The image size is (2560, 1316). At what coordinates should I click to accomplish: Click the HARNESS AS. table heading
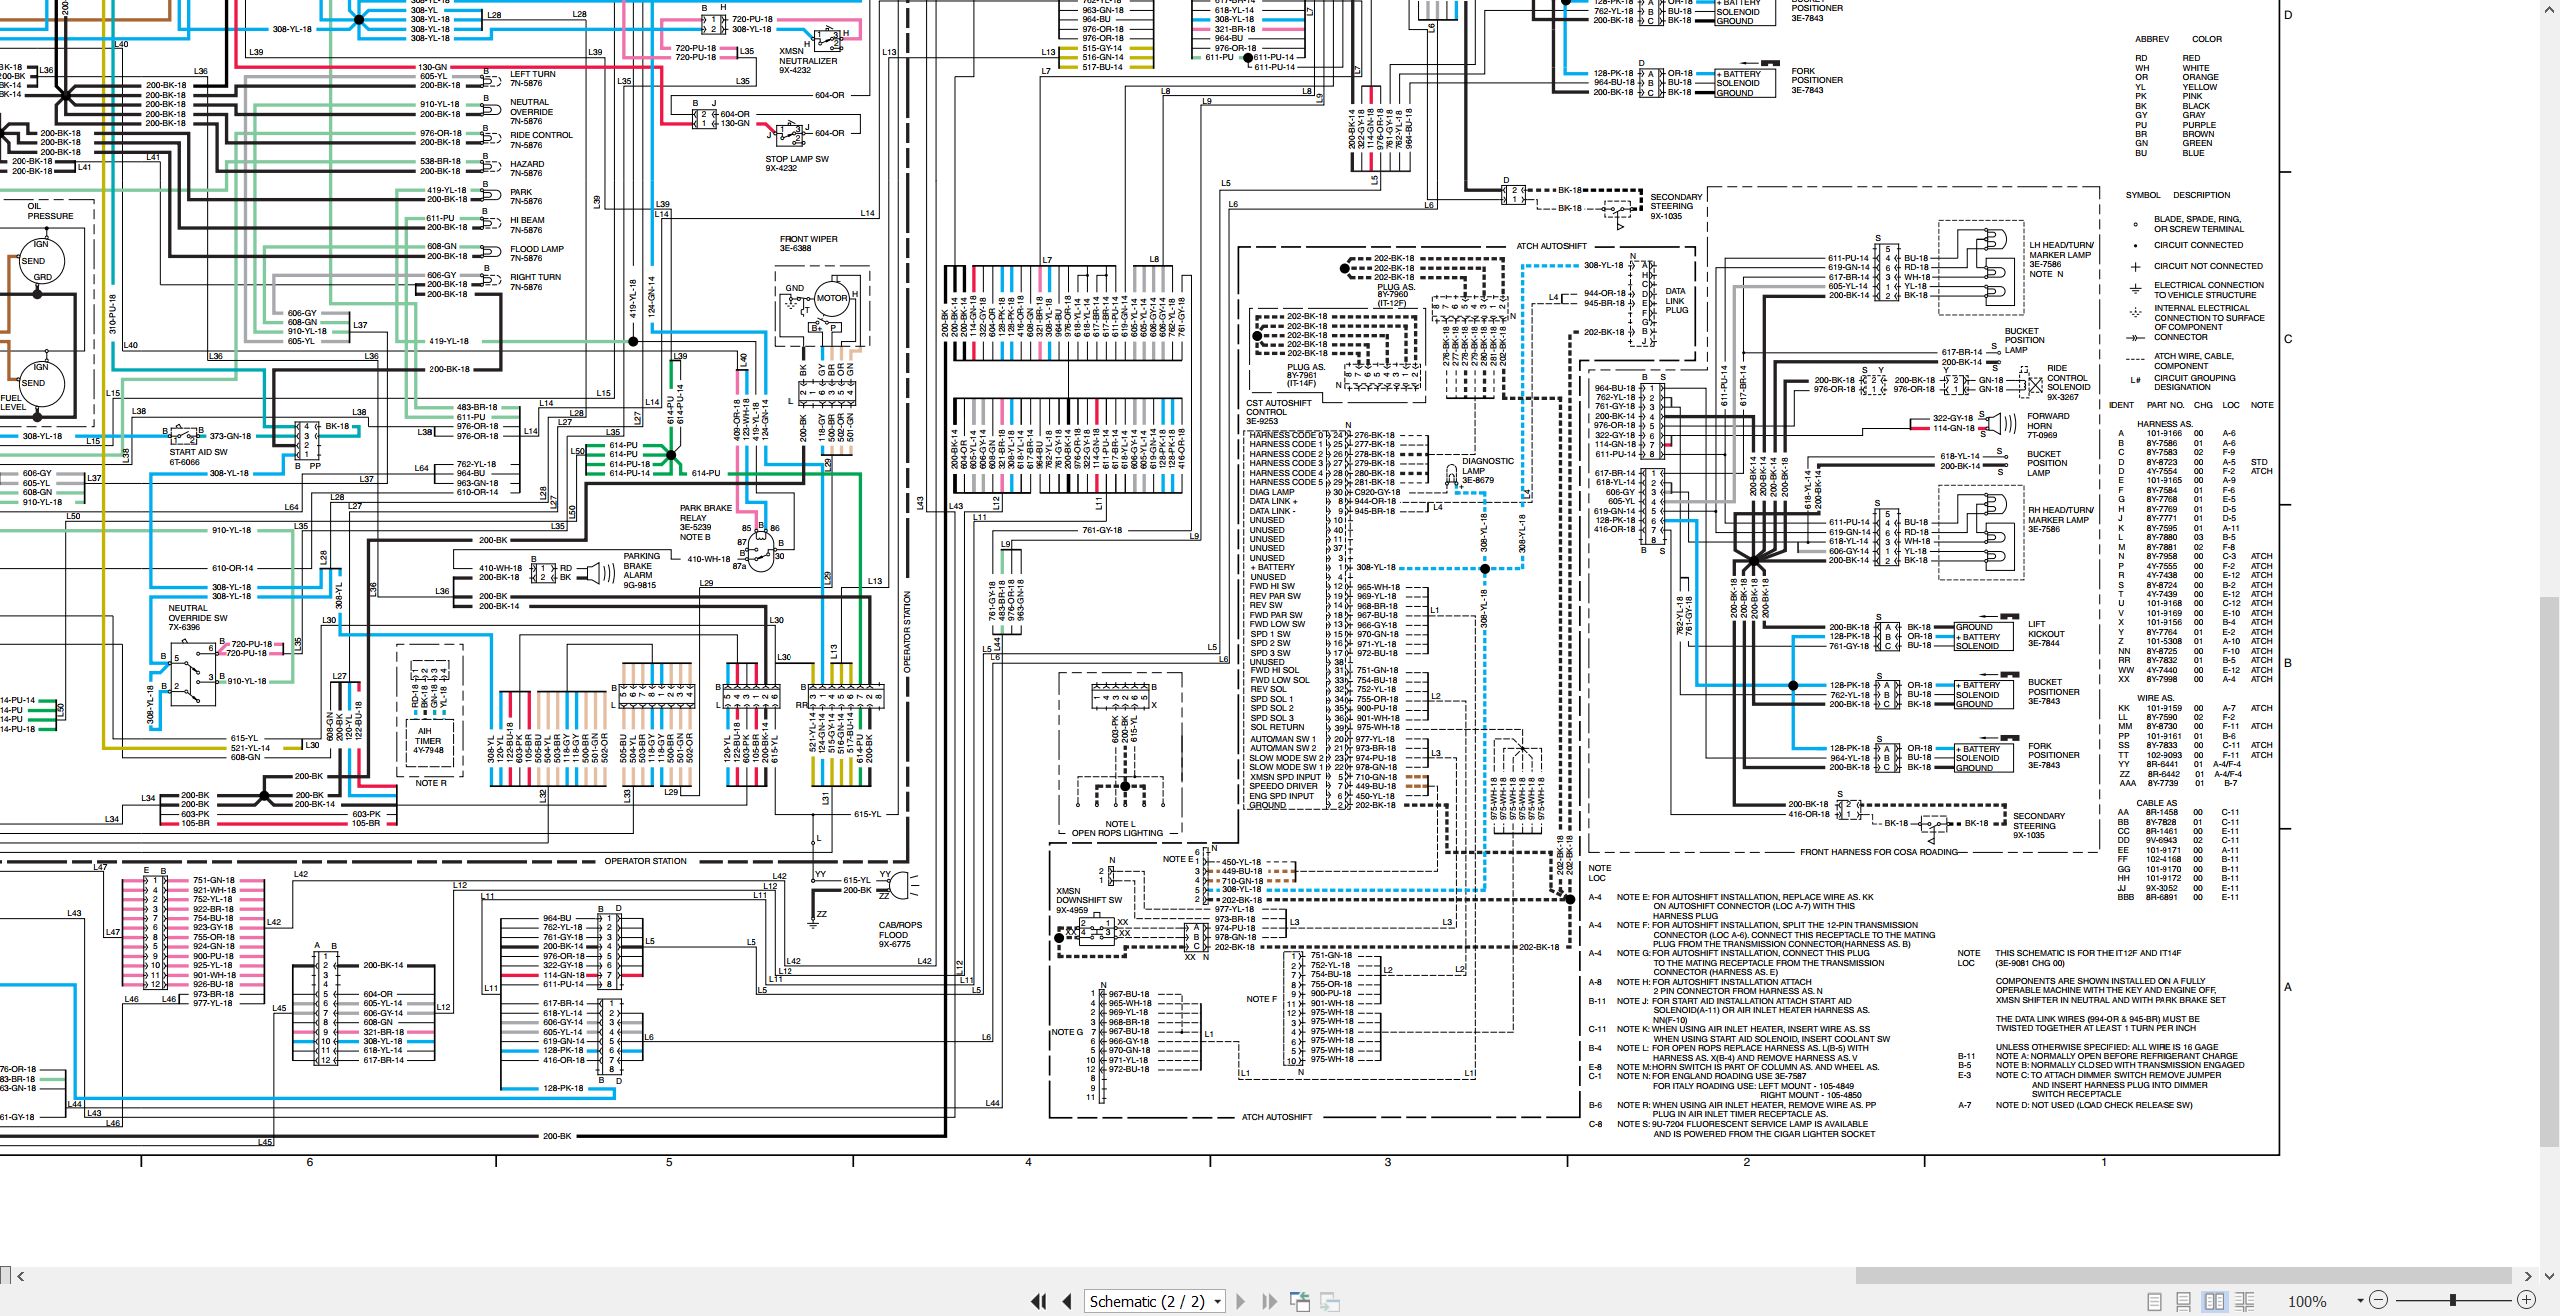(x=2164, y=424)
